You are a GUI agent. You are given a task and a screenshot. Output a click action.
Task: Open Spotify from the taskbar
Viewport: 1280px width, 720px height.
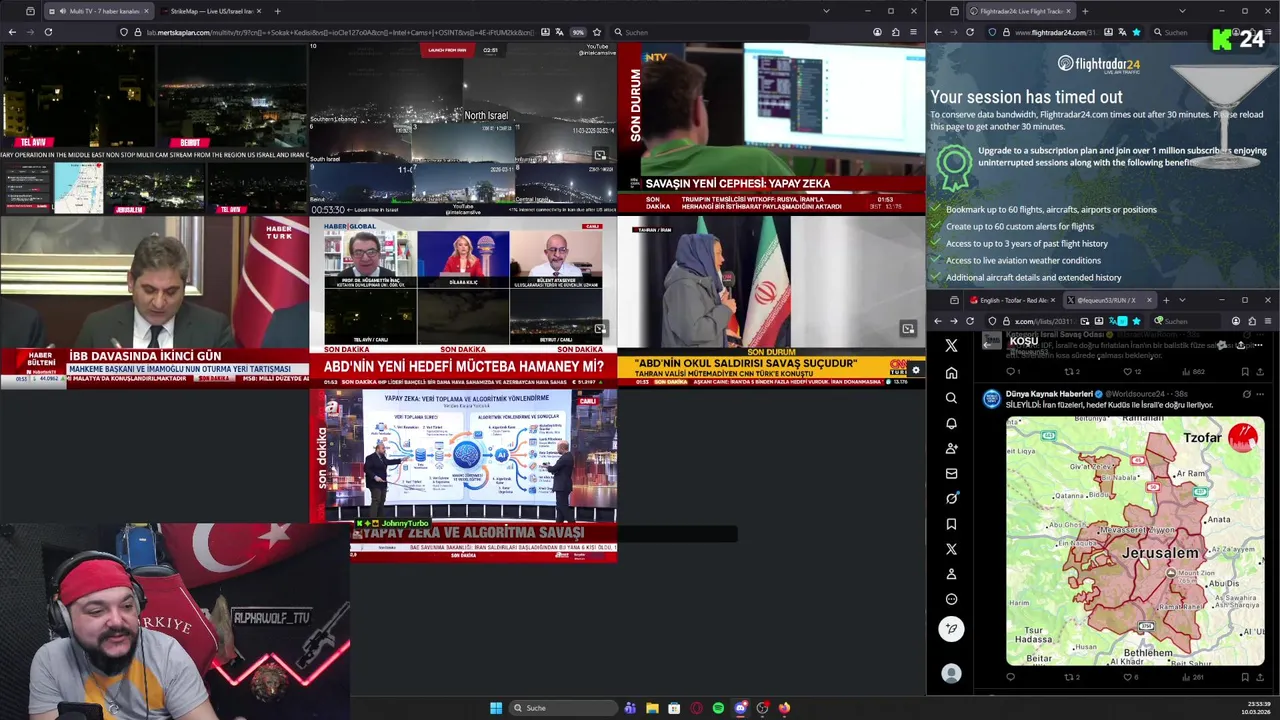(718, 708)
